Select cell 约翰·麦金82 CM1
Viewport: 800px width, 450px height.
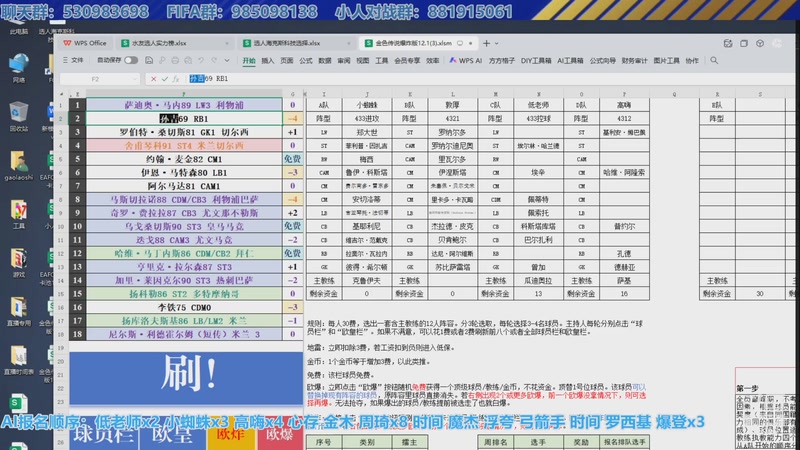[x=184, y=159]
